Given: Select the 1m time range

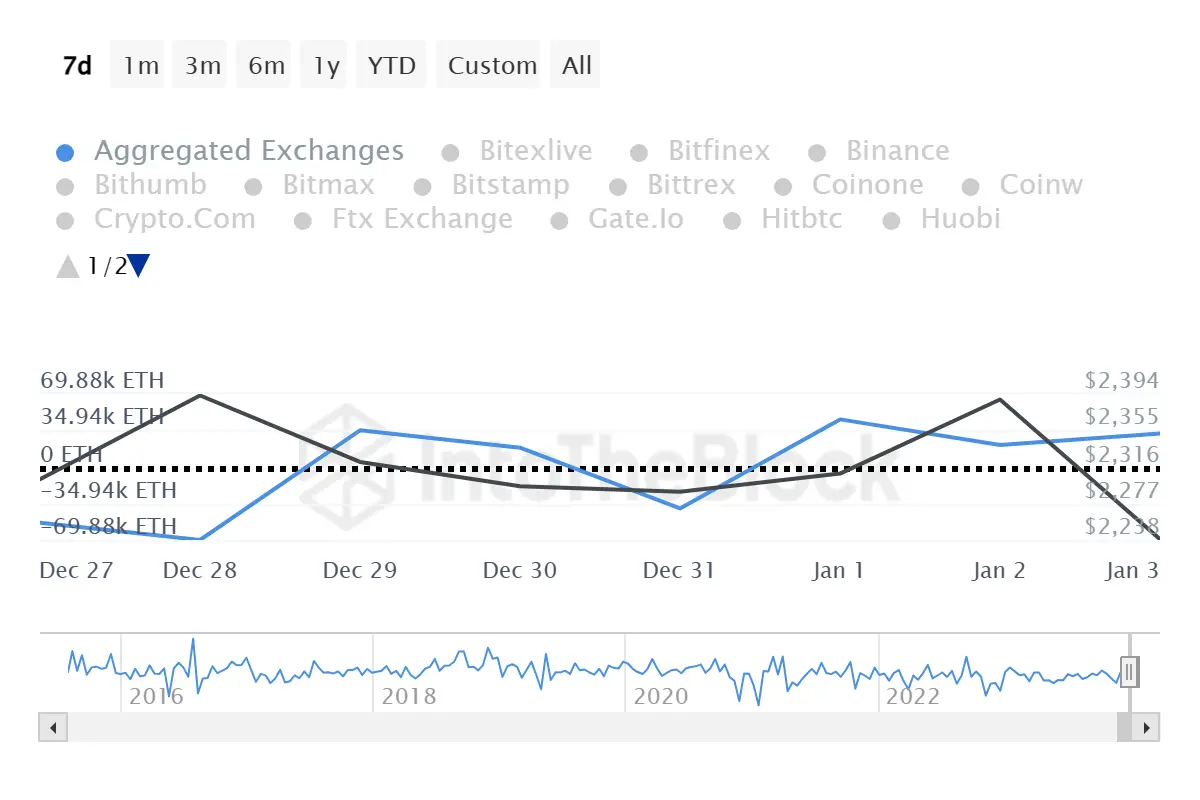Looking at the screenshot, I should point(141,65).
